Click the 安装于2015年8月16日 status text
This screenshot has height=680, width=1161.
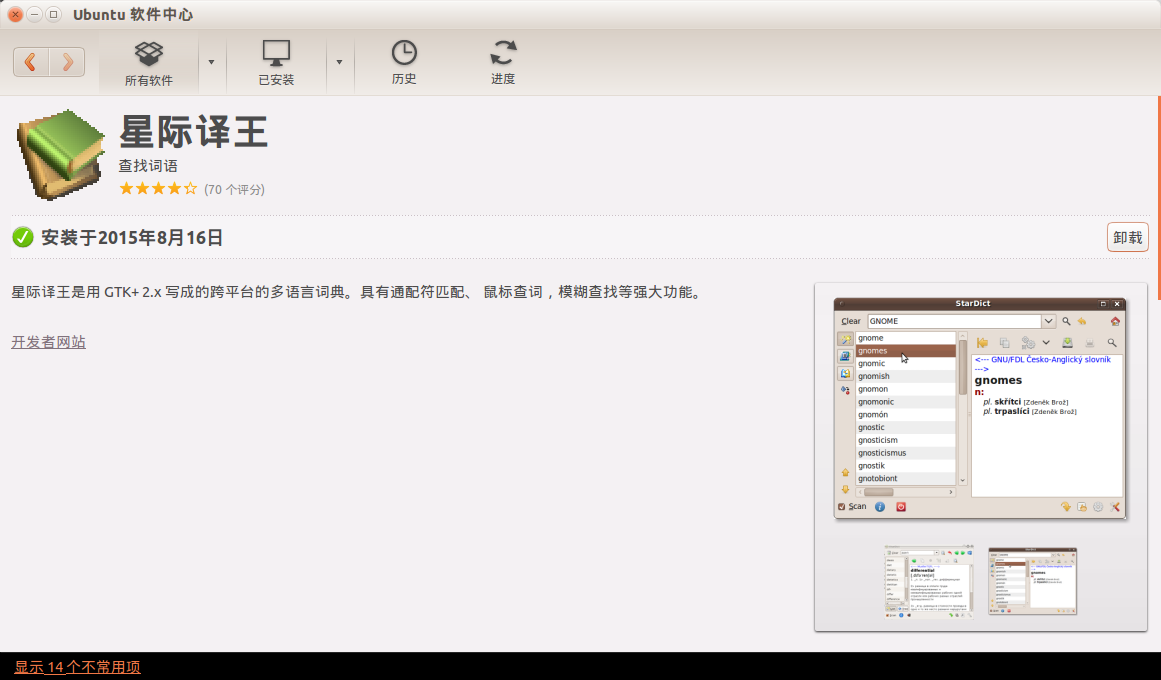click(132, 237)
